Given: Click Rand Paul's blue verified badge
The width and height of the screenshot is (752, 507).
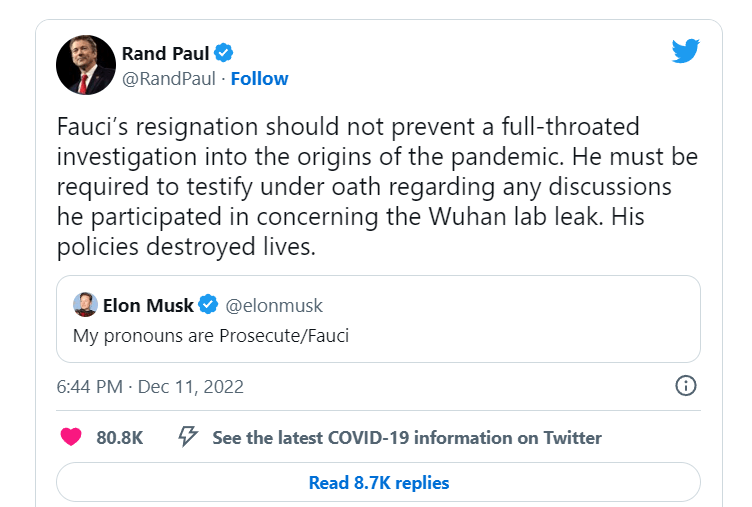Looking at the screenshot, I should (225, 52).
